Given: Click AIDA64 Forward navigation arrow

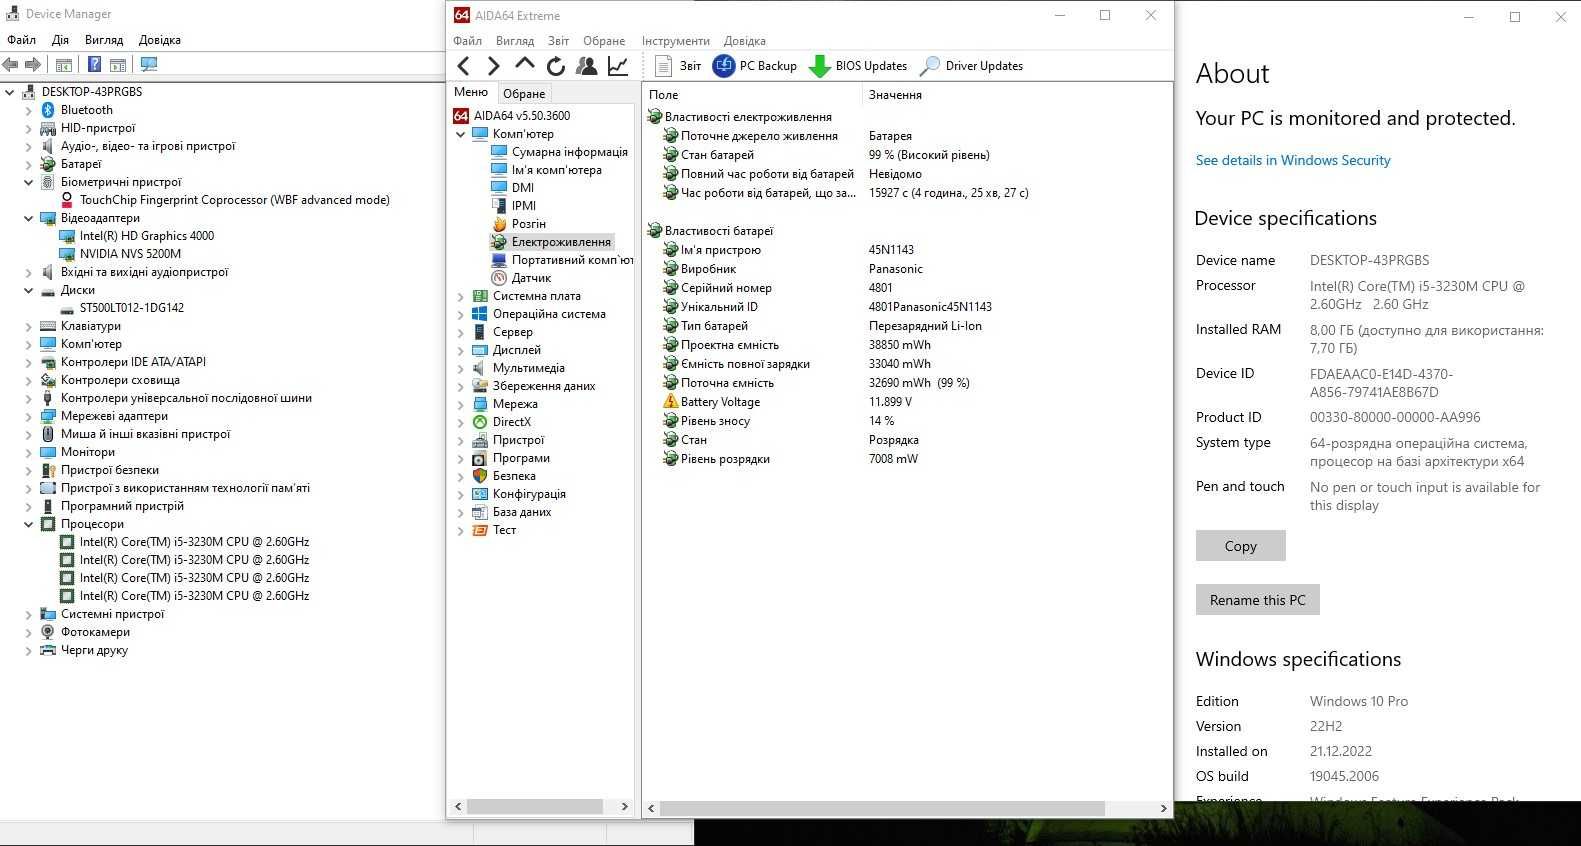Looking at the screenshot, I should (x=493, y=66).
